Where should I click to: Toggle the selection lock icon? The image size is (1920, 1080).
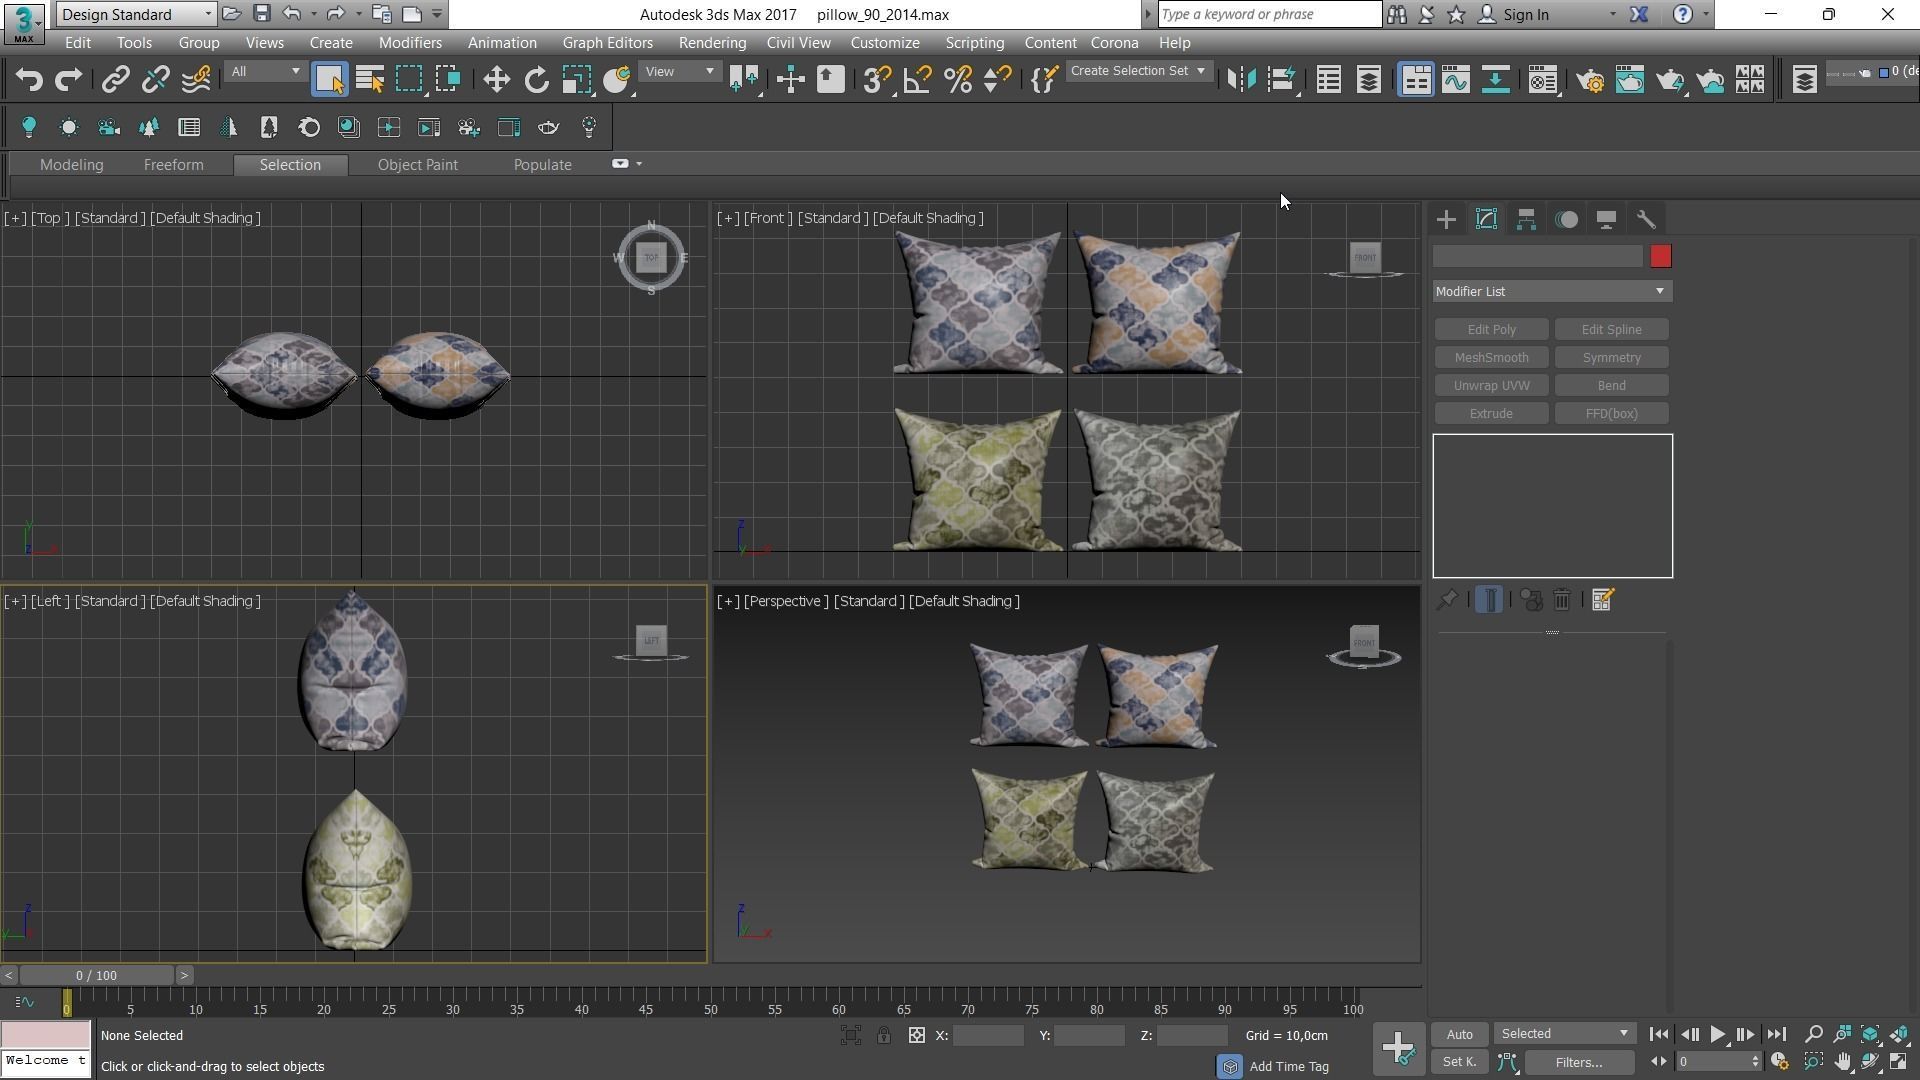[884, 1036]
